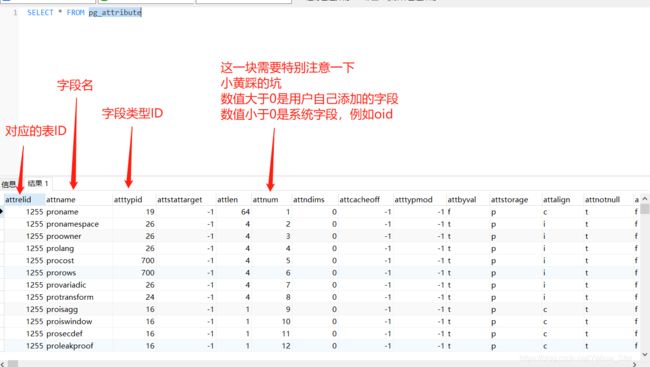
Task: Click atttypid value 24 in protransform row
Action: click(150, 297)
